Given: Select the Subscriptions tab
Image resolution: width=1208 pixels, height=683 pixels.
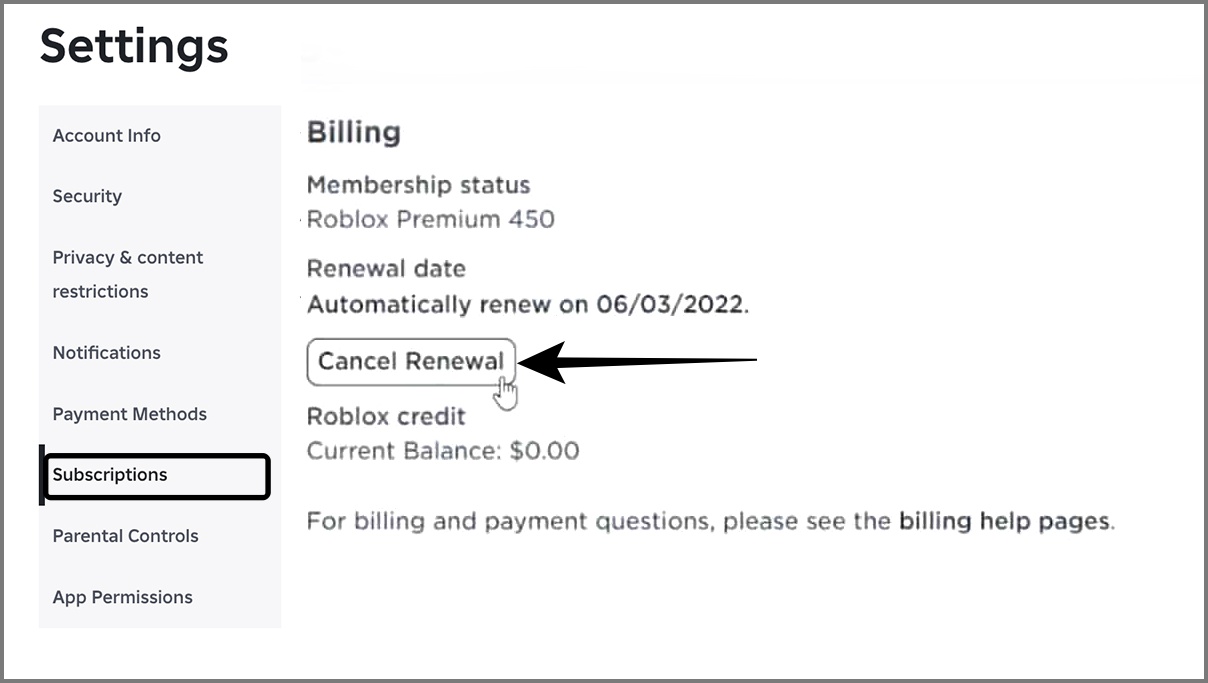Looking at the screenshot, I should (x=109, y=474).
